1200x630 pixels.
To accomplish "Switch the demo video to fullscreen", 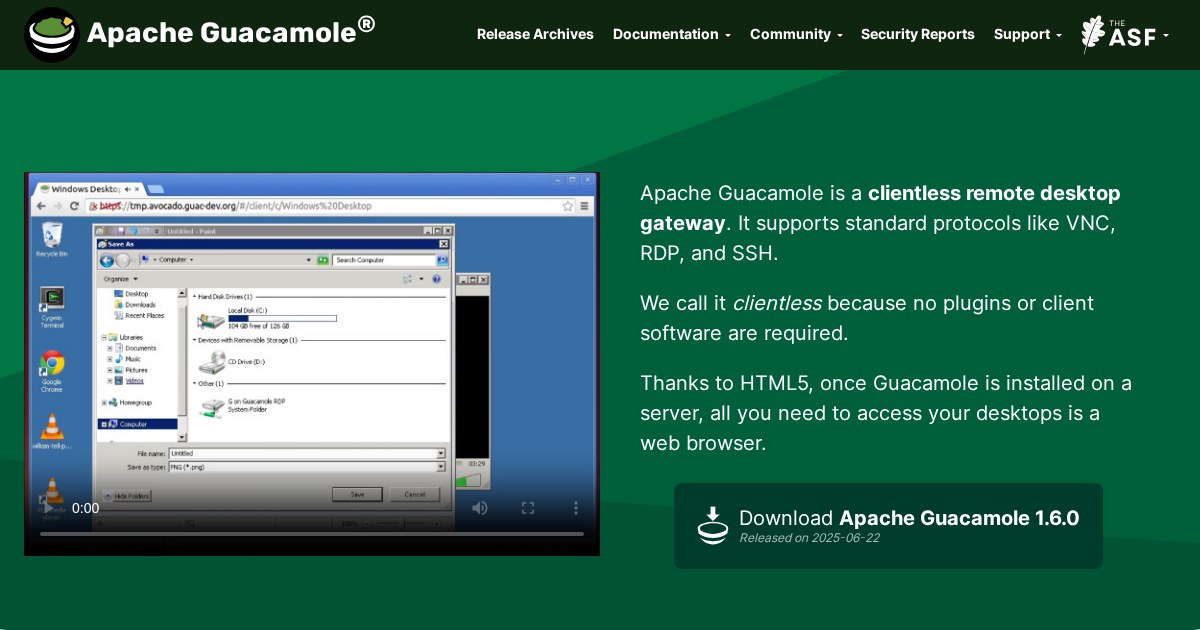I will (x=528, y=508).
